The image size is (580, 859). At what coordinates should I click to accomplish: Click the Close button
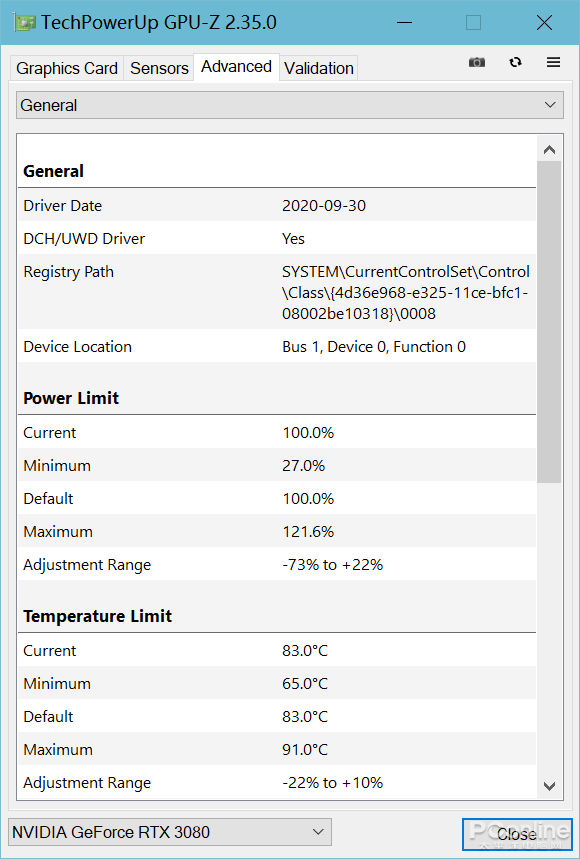pyautogui.click(x=516, y=834)
